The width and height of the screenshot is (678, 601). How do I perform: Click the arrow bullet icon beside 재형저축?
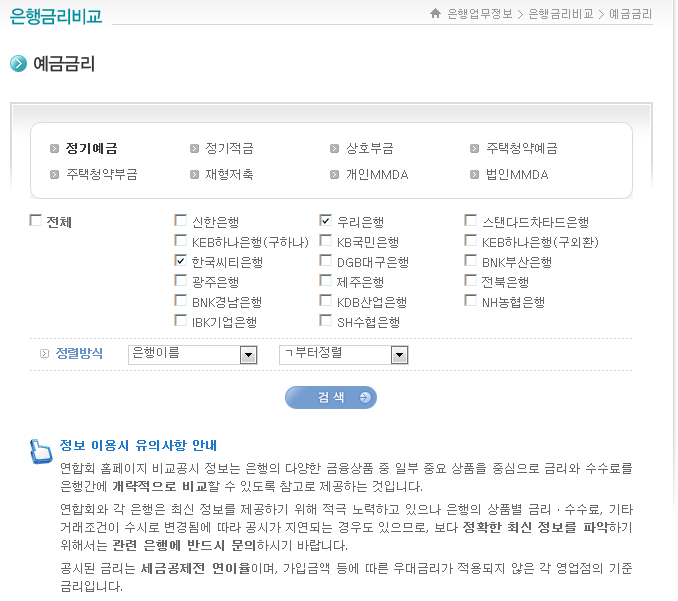(195, 175)
